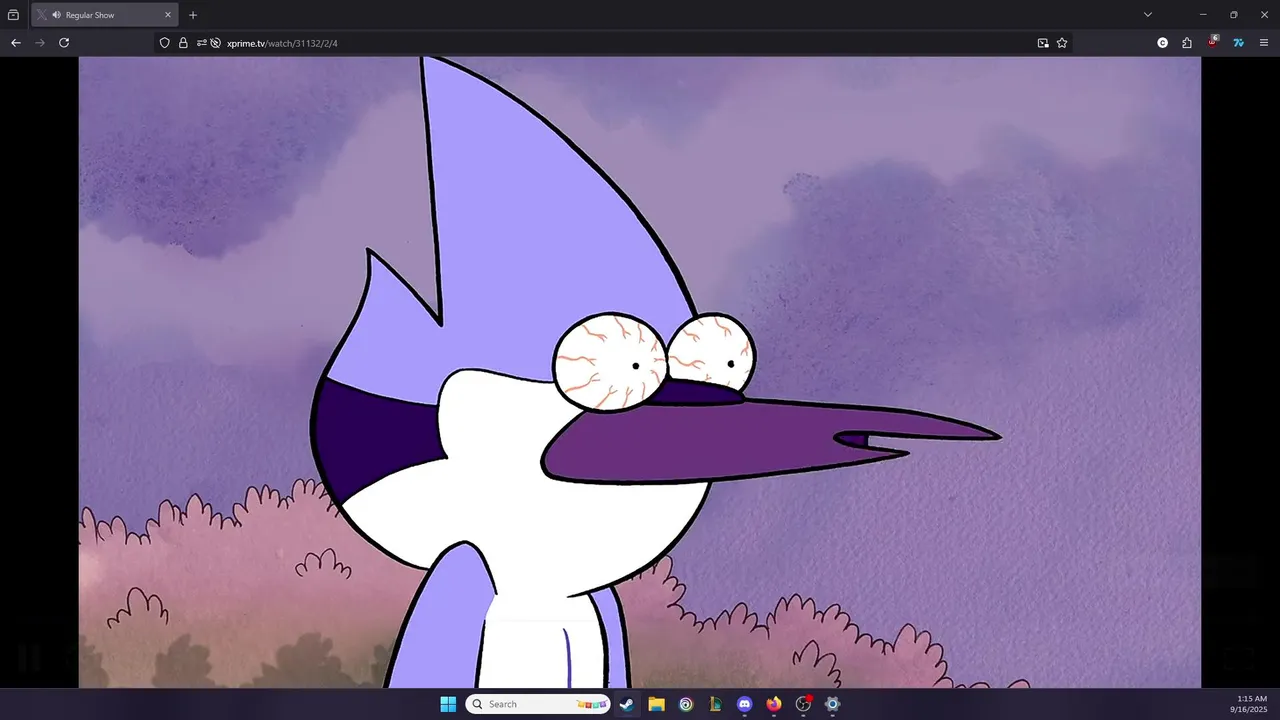Open File Explorer from the taskbar
Image resolution: width=1280 pixels, height=720 pixels.
656,704
